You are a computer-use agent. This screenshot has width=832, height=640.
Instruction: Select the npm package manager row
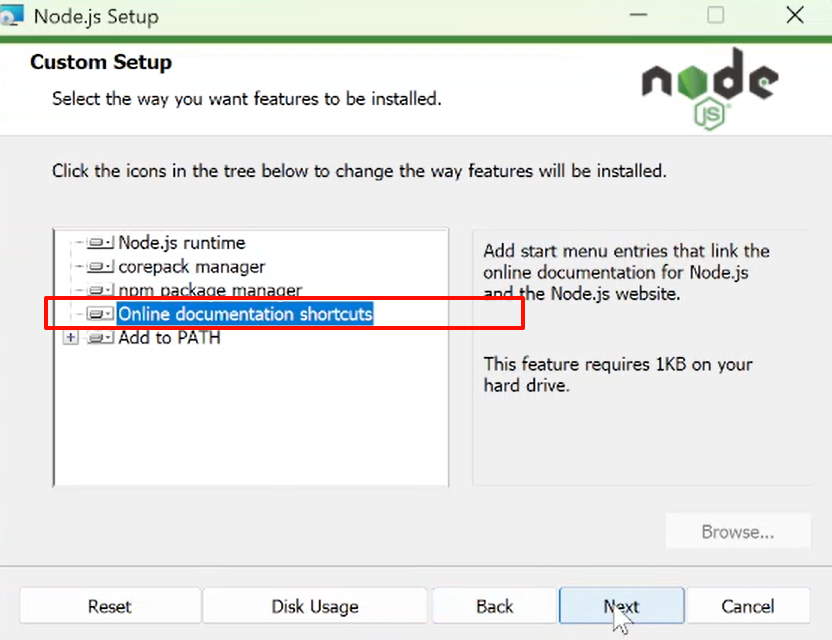[210, 290]
